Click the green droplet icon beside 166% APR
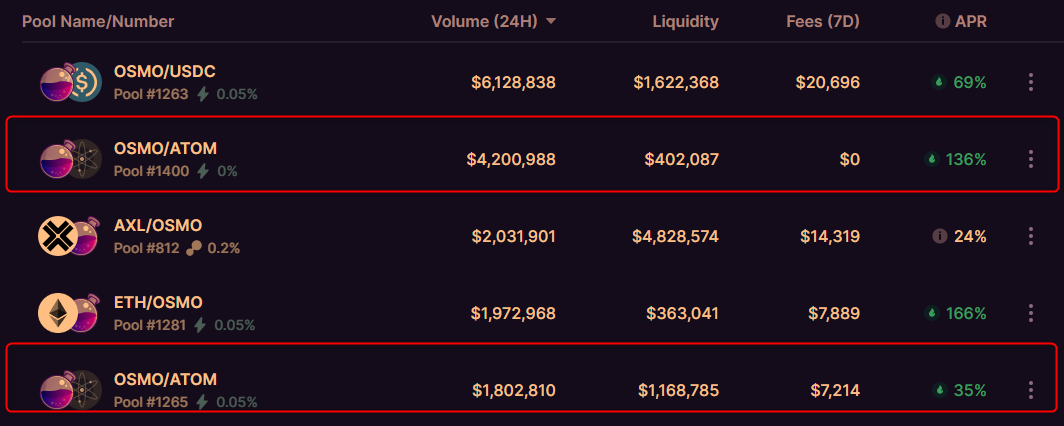The width and height of the screenshot is (1064, 426). click(x=938, y=313)
